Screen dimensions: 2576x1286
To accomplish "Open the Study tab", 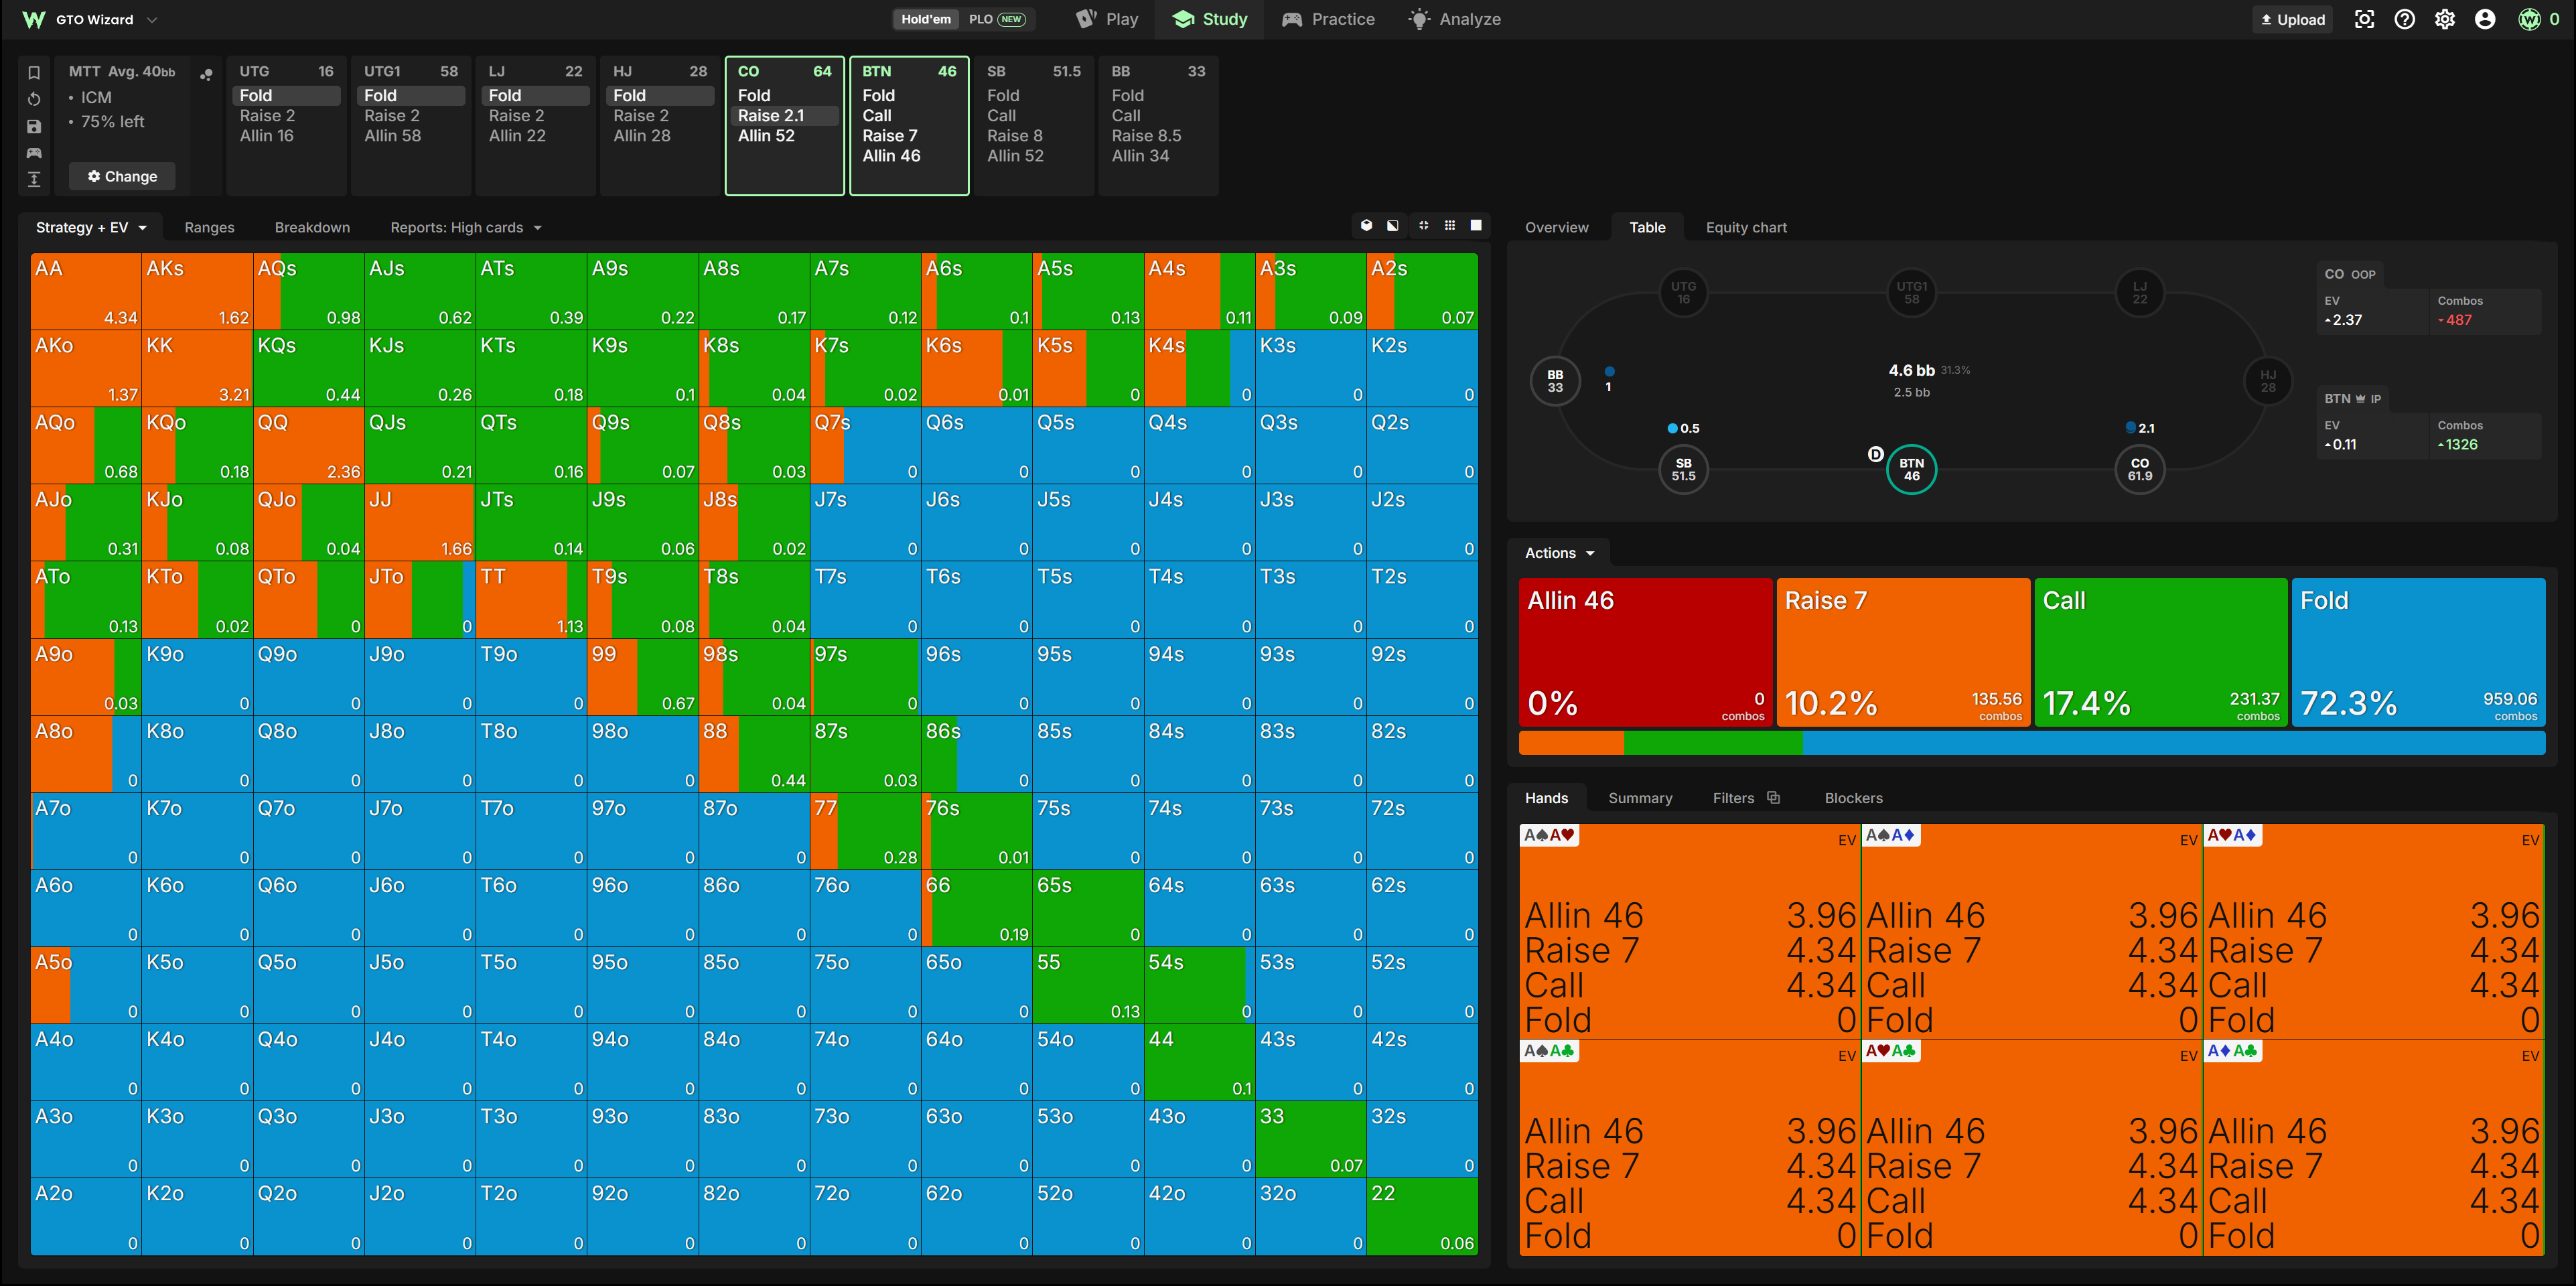I will point(1209,19).
